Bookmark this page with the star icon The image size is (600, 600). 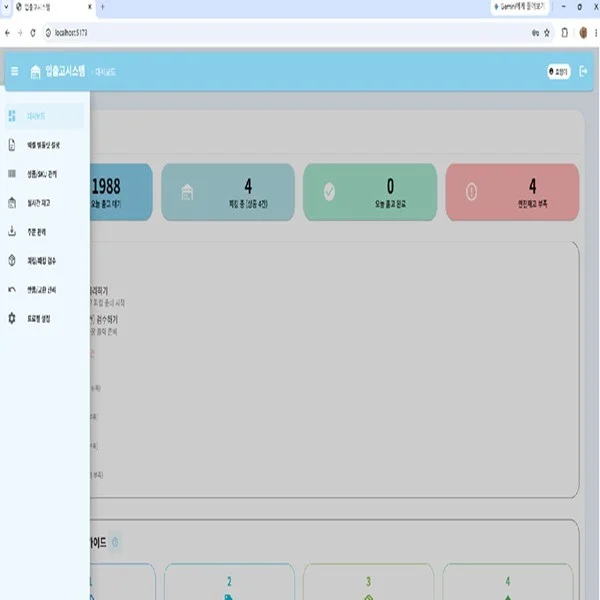click(547, 33)
